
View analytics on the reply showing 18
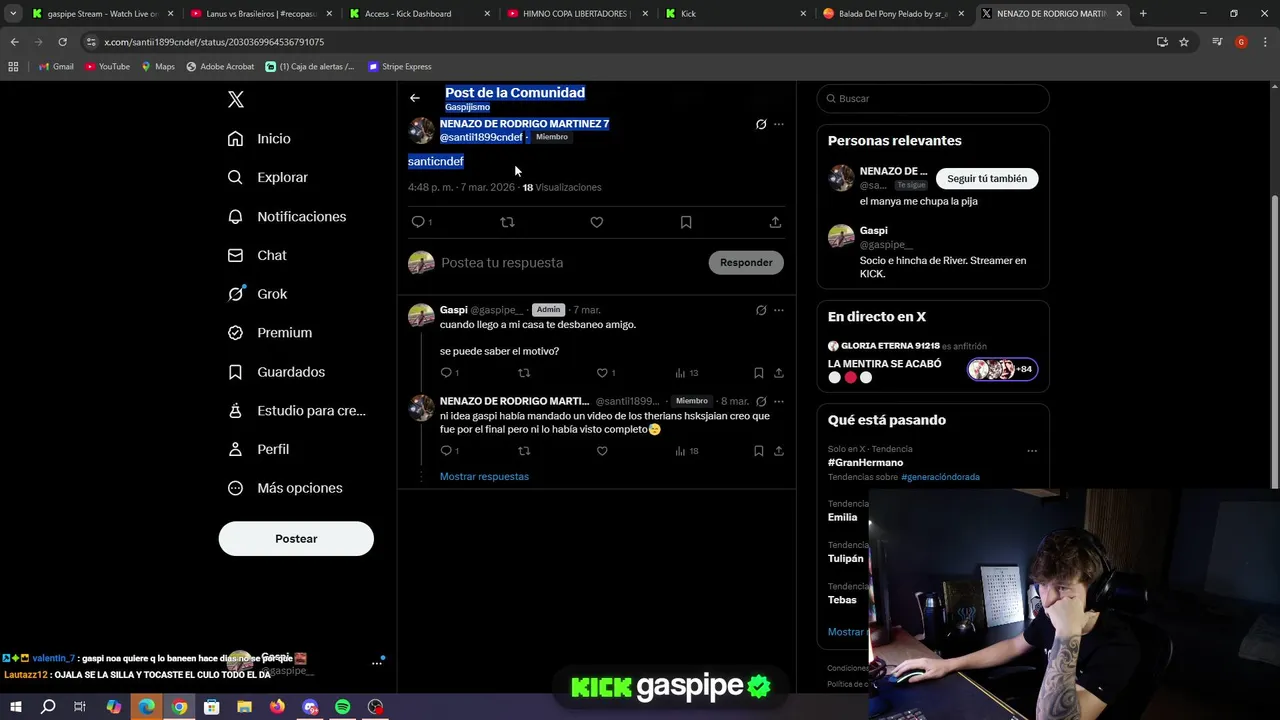pos(686,451)
